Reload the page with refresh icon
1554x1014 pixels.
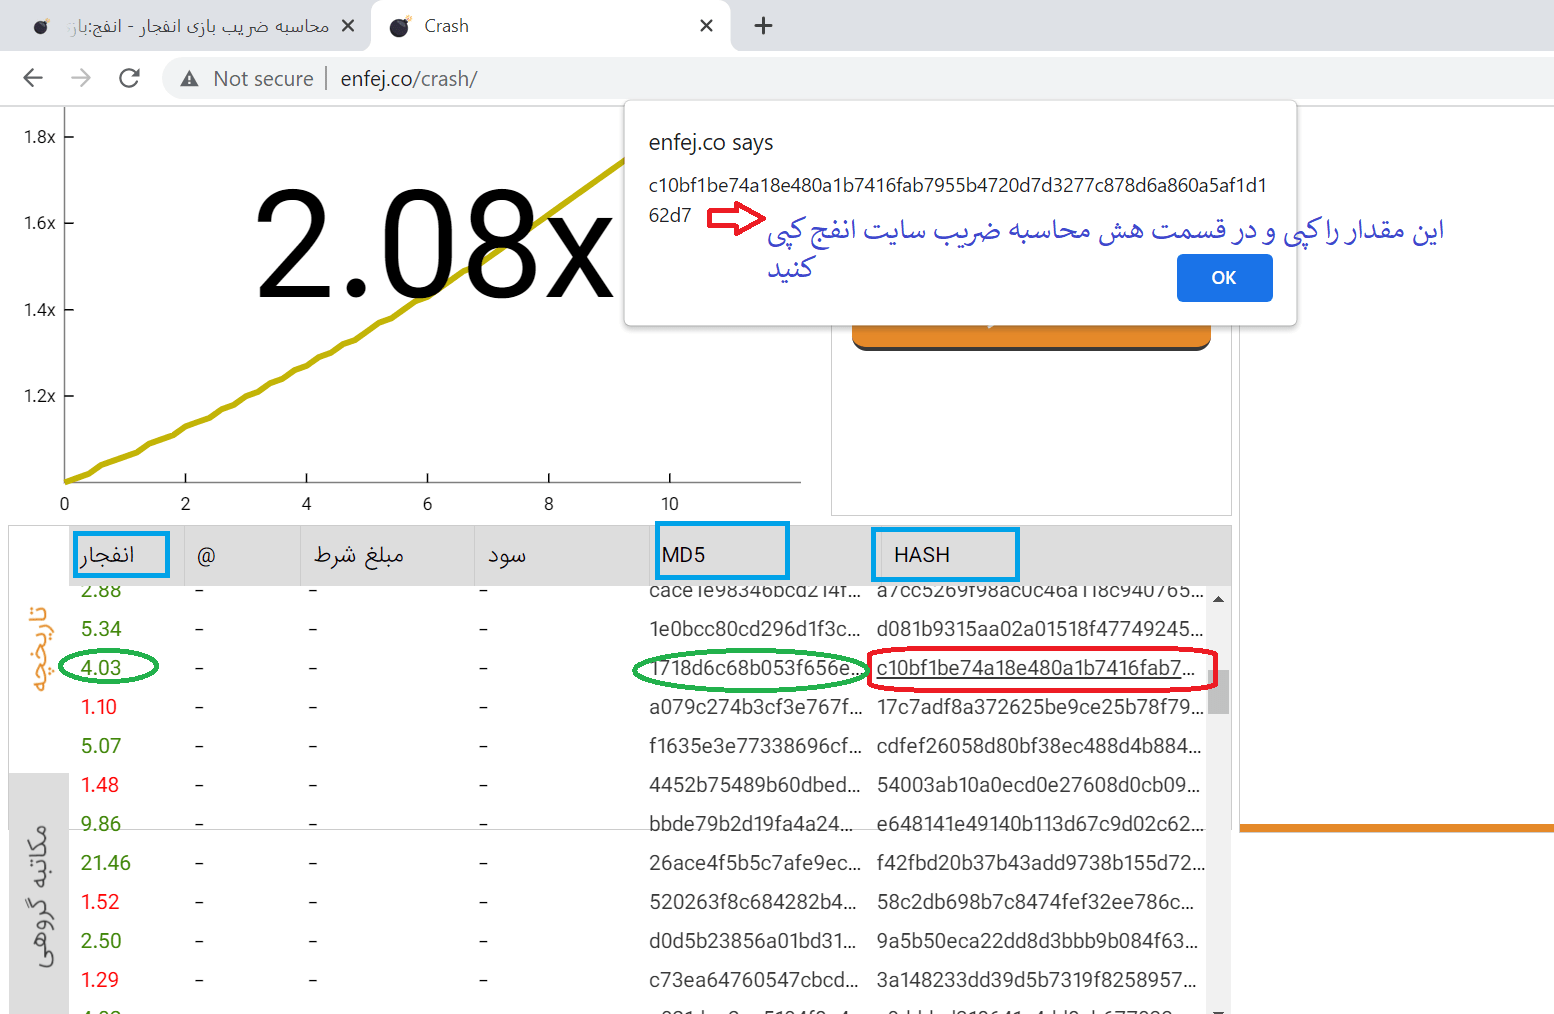tap(129, 78)
